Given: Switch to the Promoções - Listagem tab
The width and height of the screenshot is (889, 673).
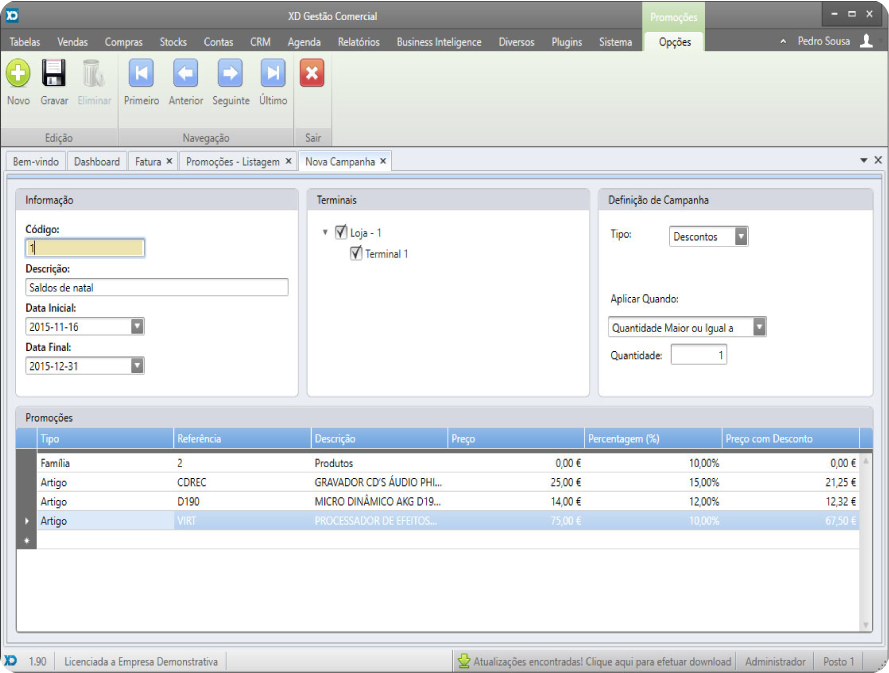Looking at the screenshot, I should pyautogui.click(x=232, y=161).
